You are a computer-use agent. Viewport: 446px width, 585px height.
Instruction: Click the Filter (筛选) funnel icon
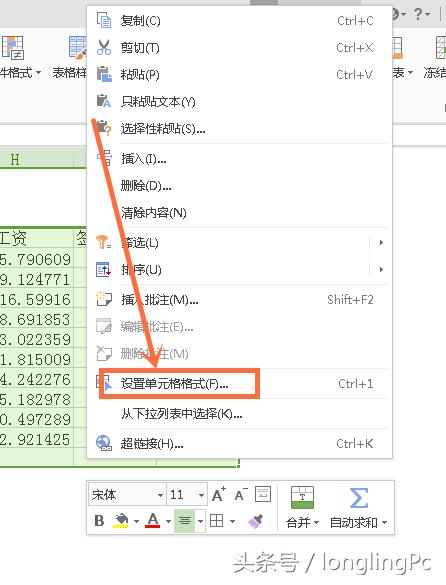(103, 243)
